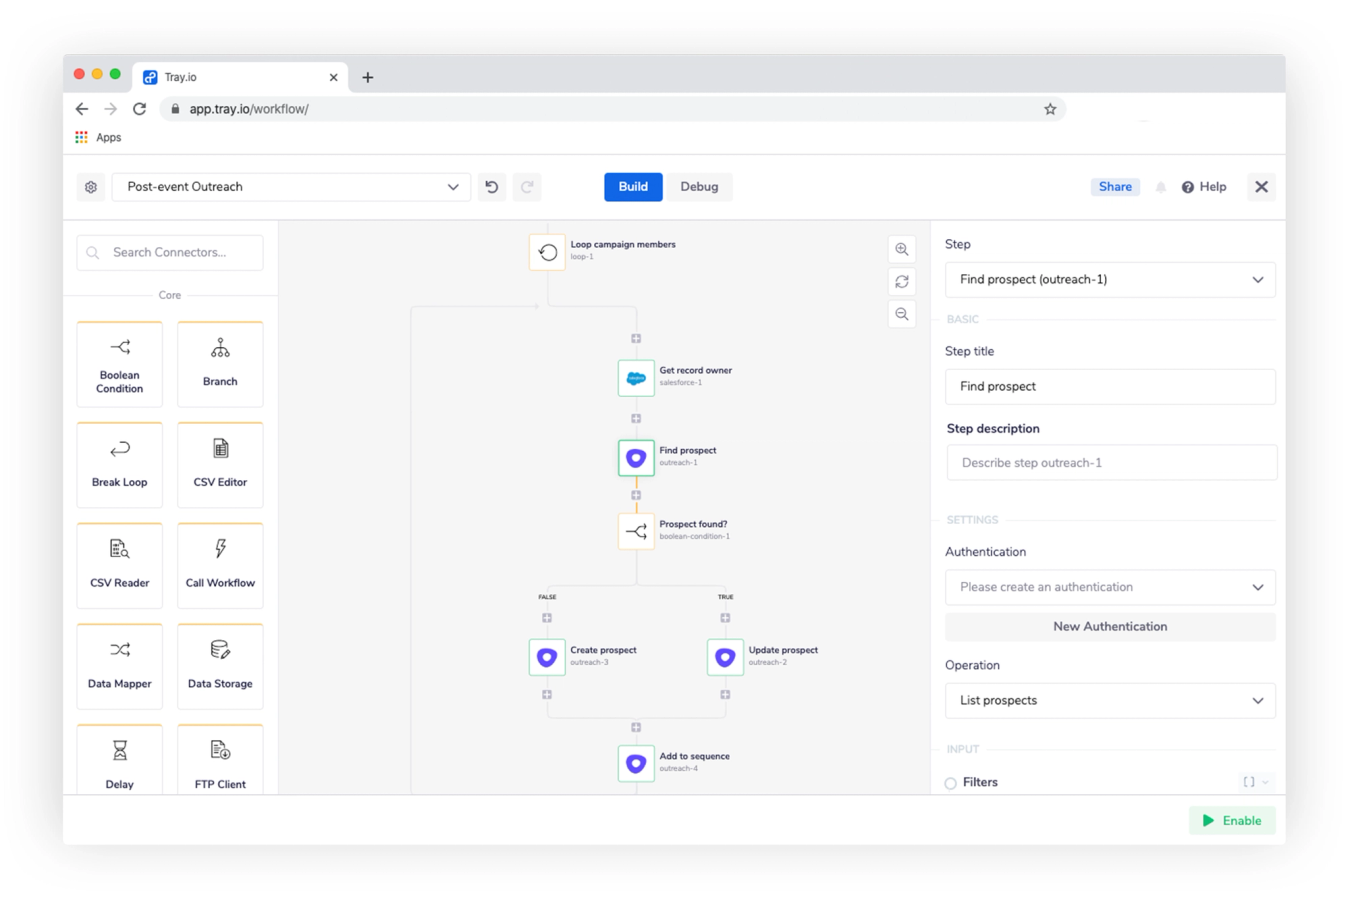
Task: Open the Filters type selector brackets
Action: pyautogui.click(x=1256, y=782)
